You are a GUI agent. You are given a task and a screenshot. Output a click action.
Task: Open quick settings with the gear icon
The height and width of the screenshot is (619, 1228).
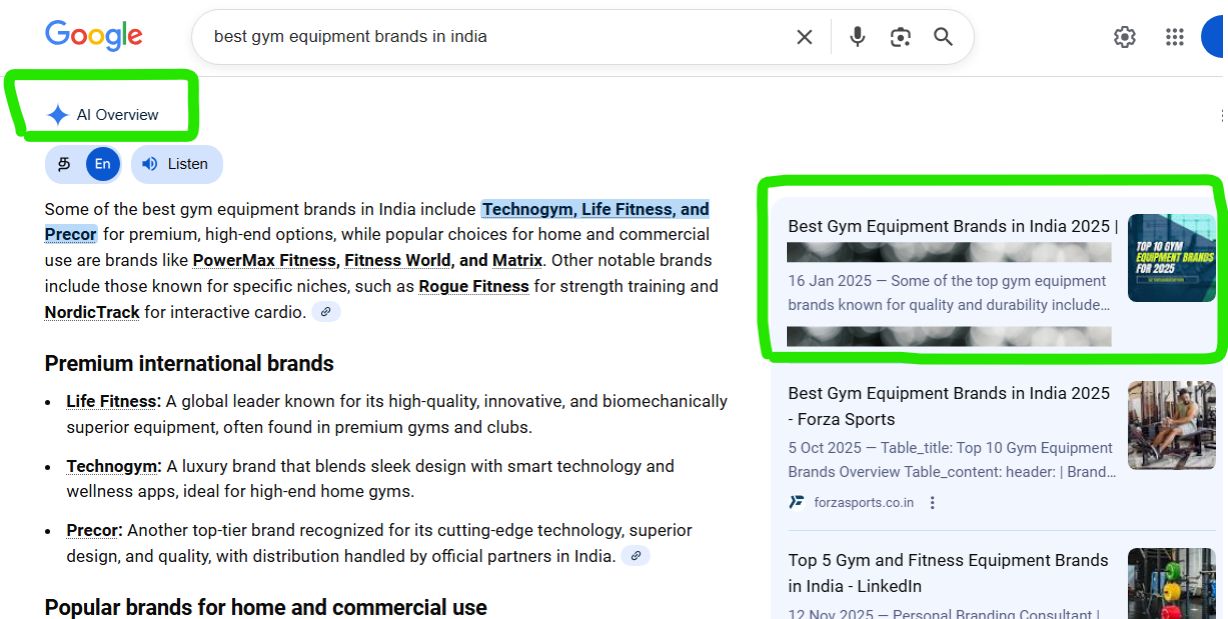(x=1124, y=36)
